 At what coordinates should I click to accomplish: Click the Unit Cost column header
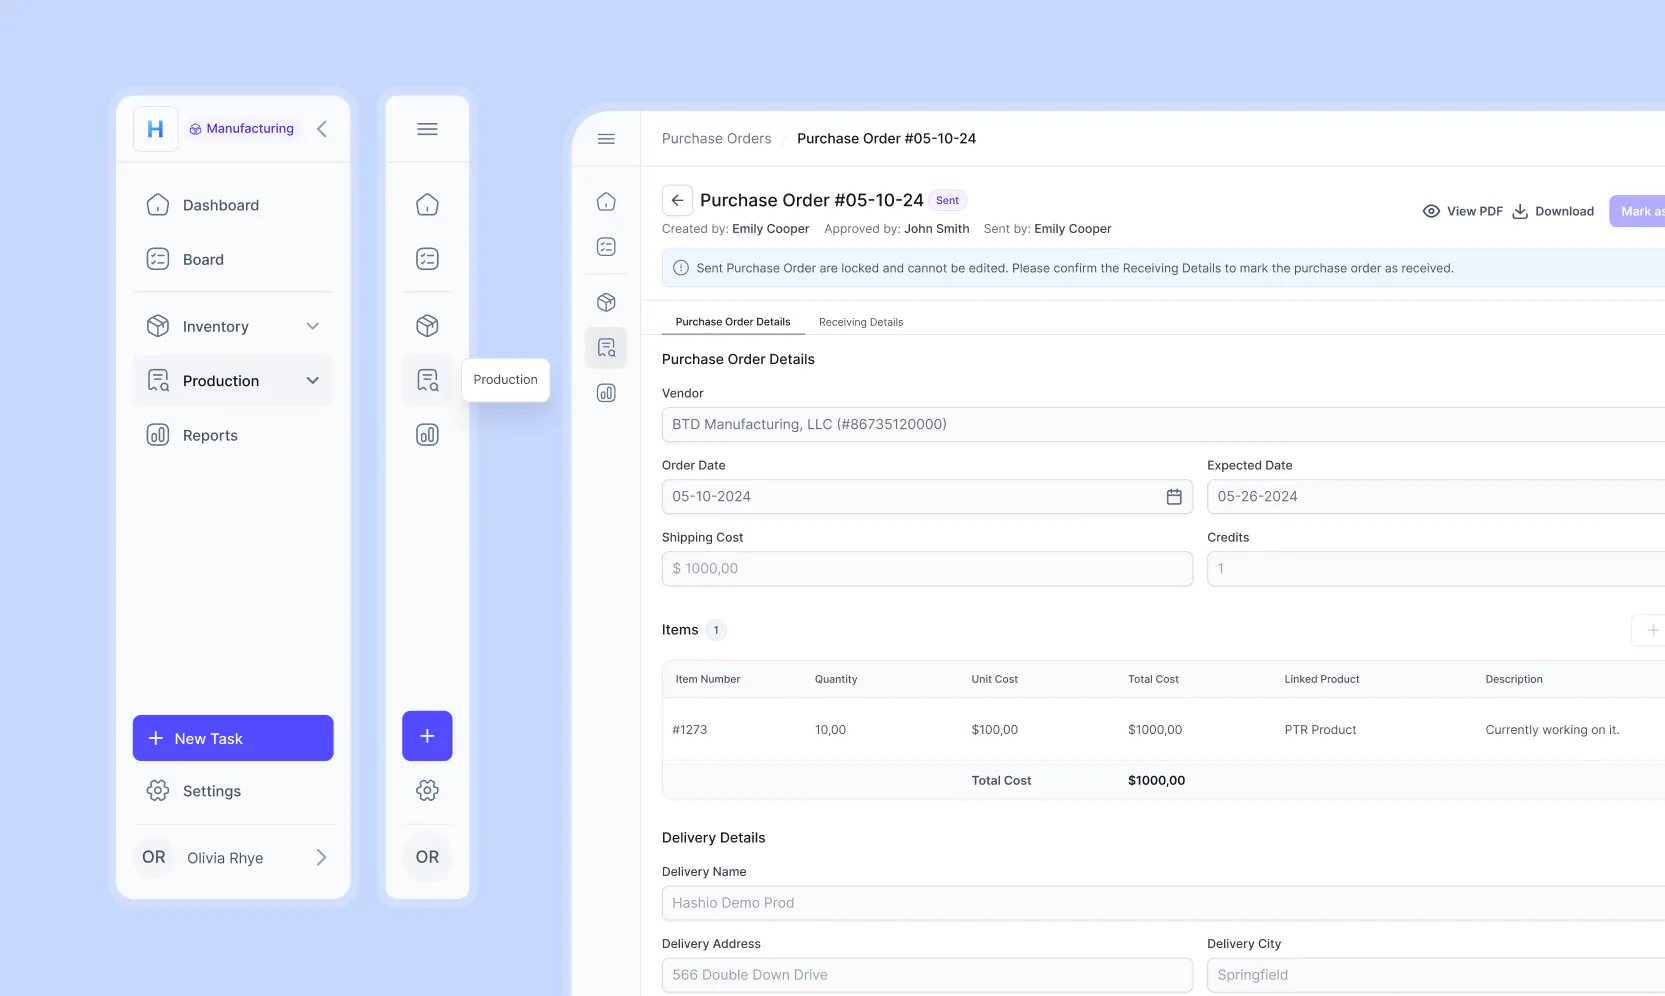[x=994, y=679]
